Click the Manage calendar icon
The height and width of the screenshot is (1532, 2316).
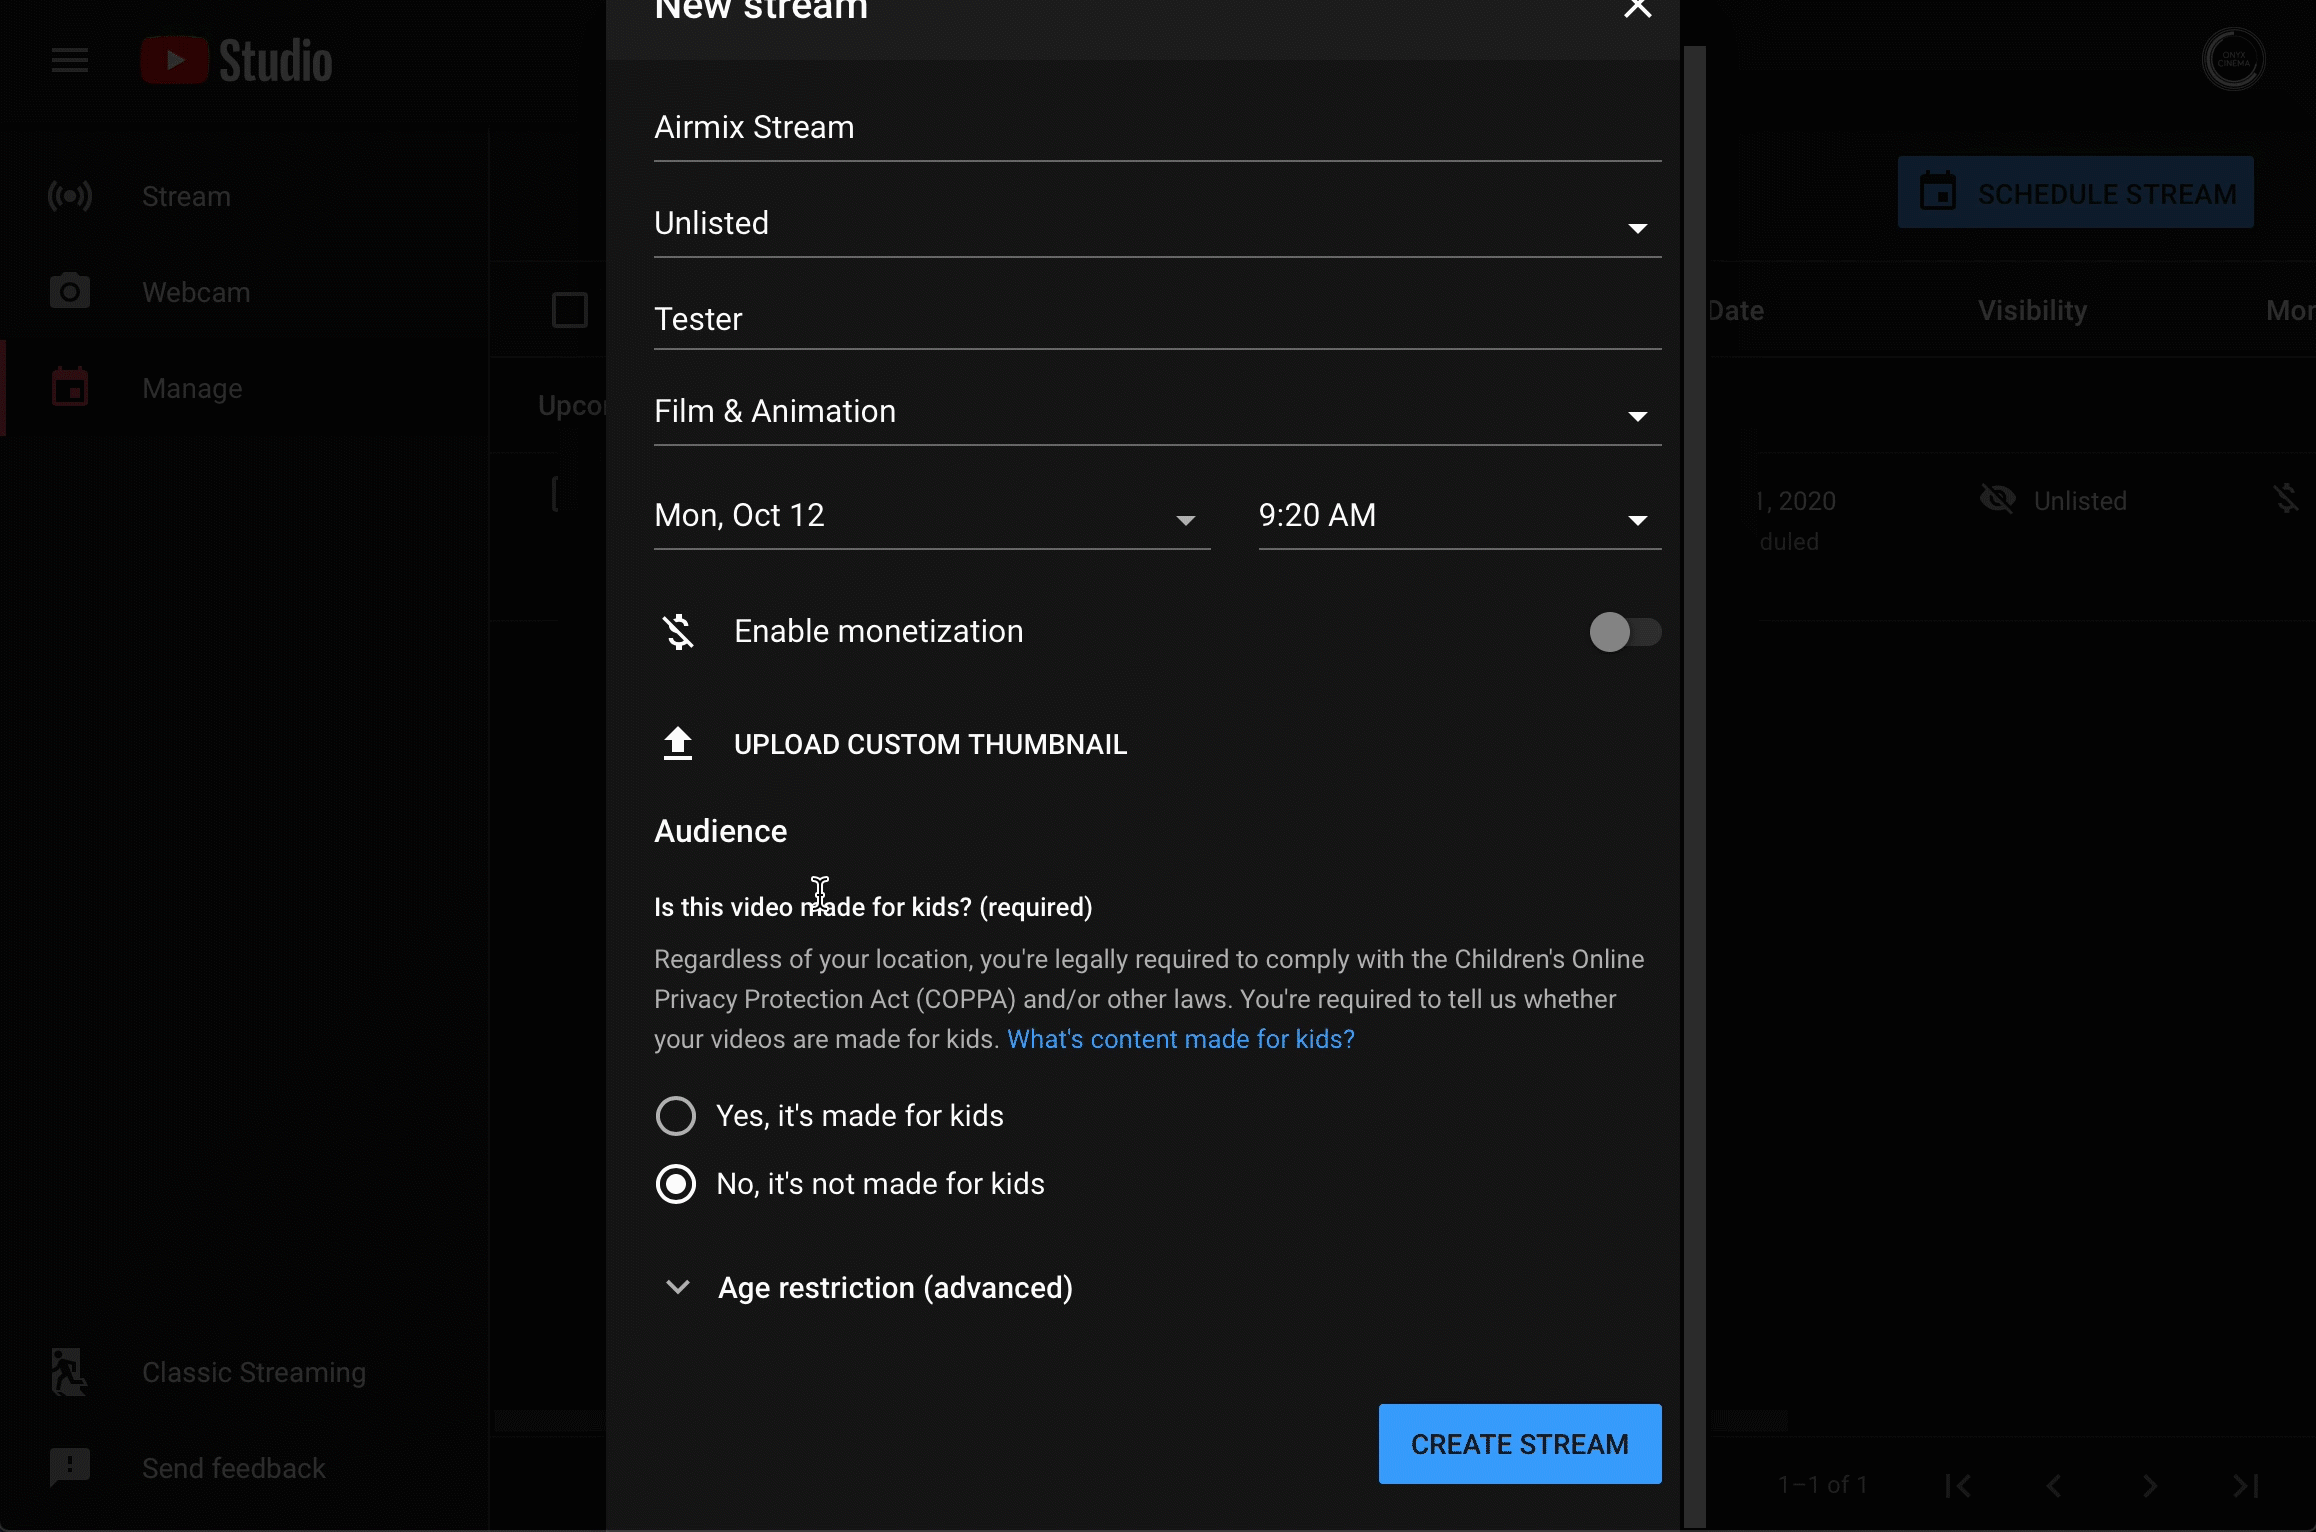pyautogui.click(x=70, y=388)
